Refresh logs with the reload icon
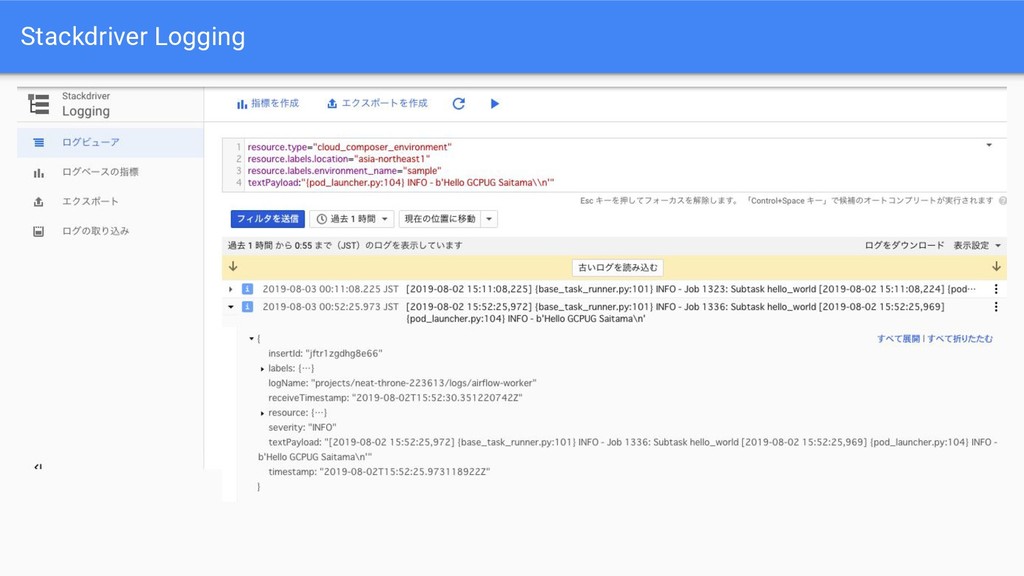1024x576 pixels. 458,103
